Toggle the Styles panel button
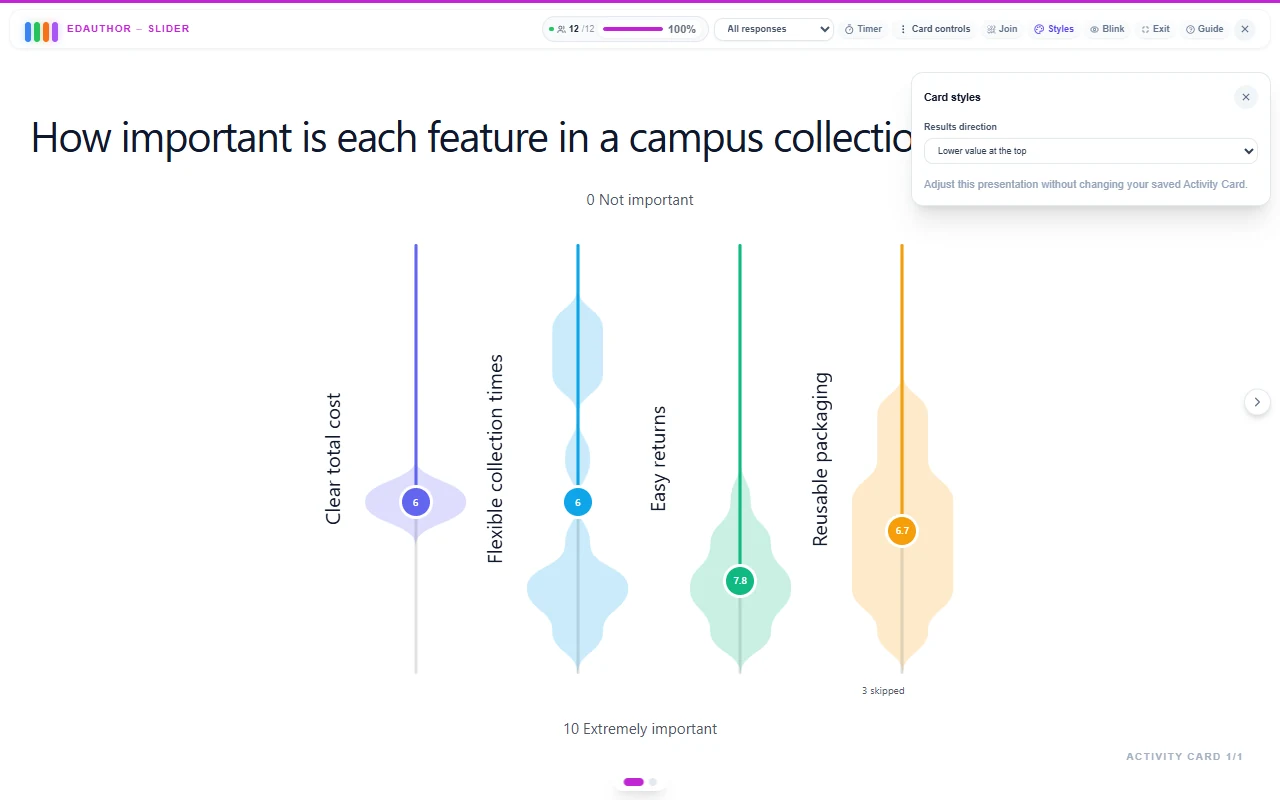 pyautogui.click(x=1054, y=29)
